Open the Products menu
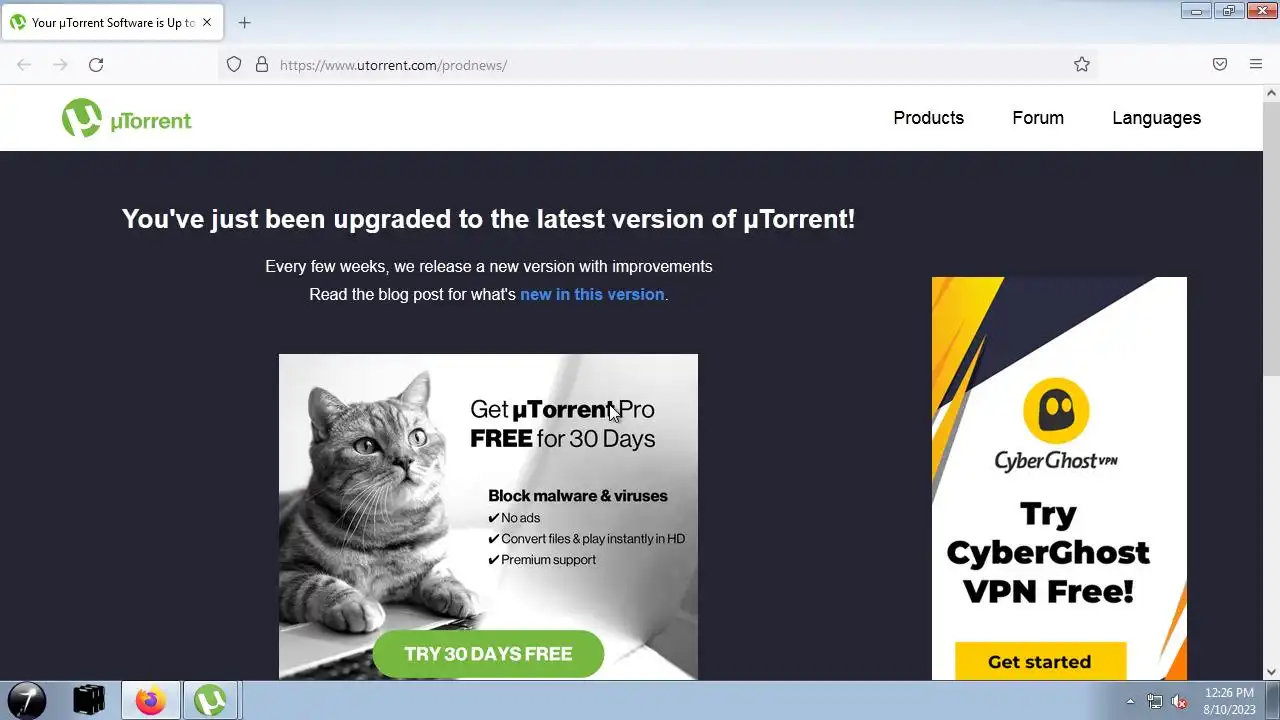Viewport: 1280px width, 720px height. (x=928, y=118)
